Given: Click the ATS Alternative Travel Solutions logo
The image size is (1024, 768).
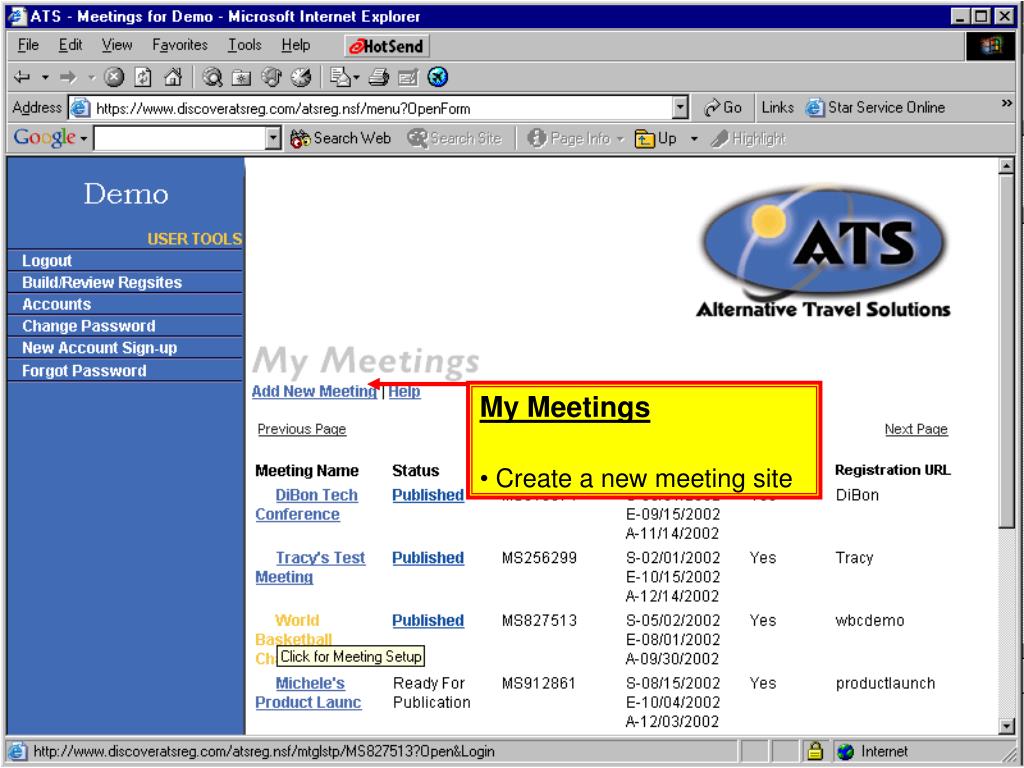Looking at the screenshot, I should click(x=824, y=251).
